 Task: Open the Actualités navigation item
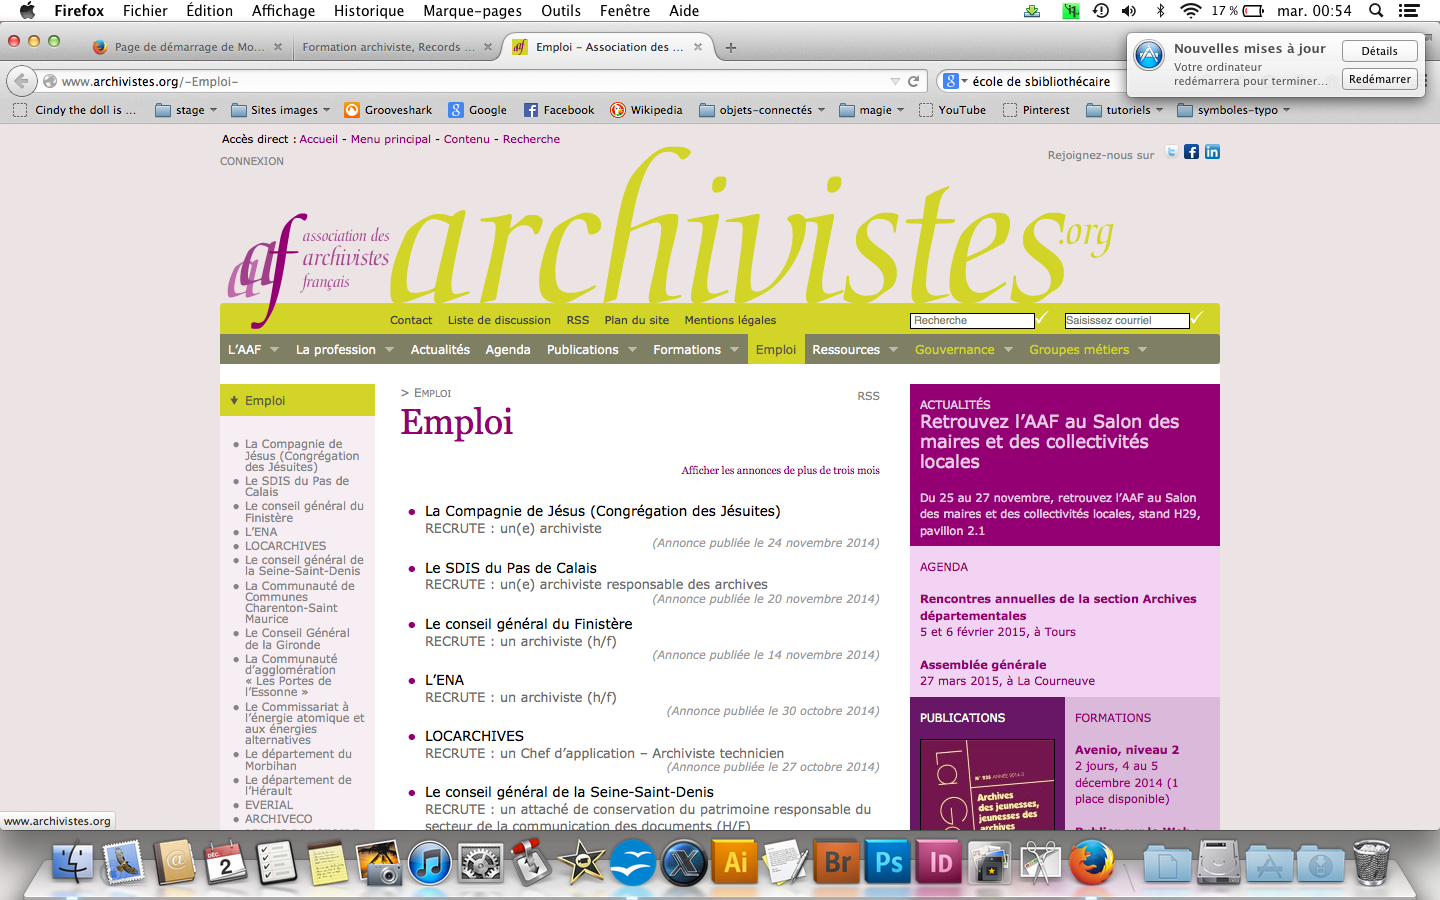[x=440, y=350]
